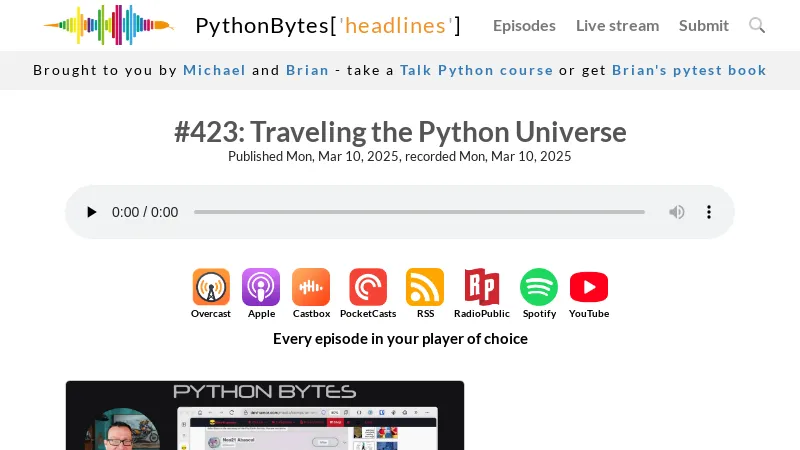
Task: Follow the Michael host link
Action: click(x=214, y=70)
